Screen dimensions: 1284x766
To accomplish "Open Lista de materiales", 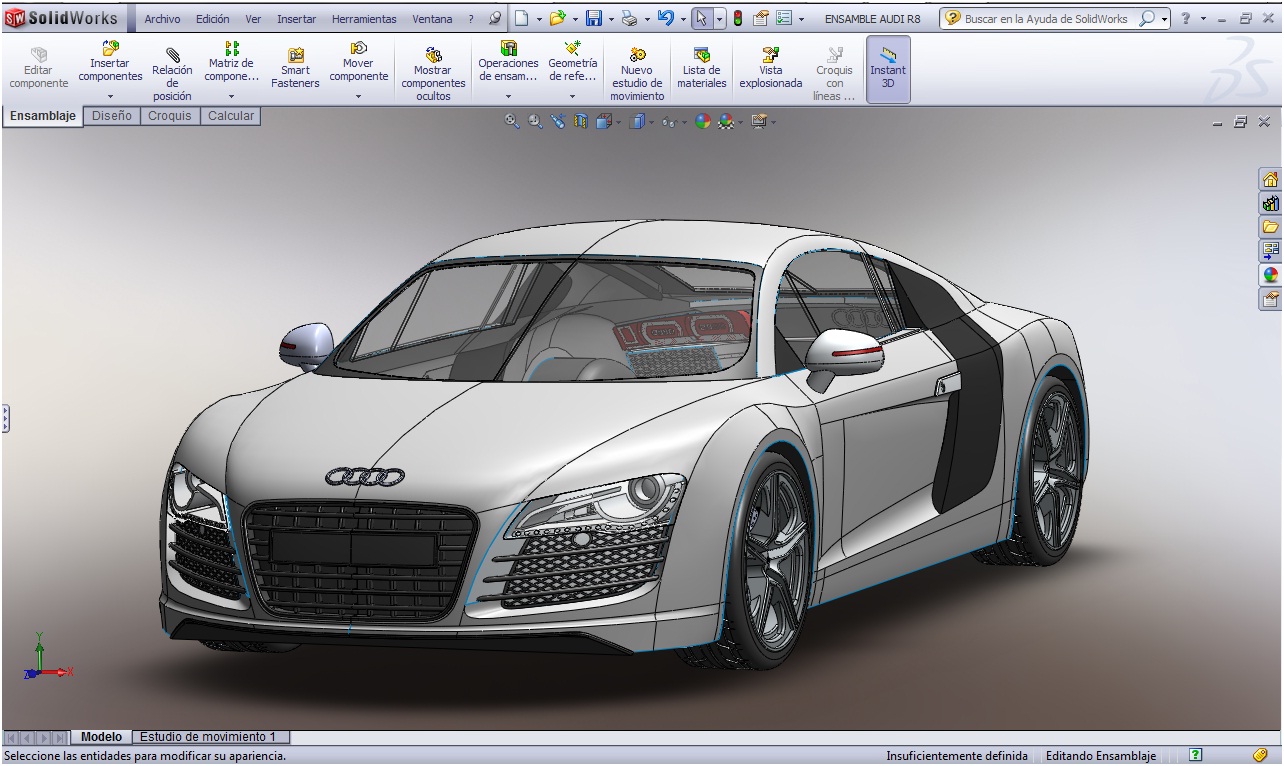I will click(701, 69).
